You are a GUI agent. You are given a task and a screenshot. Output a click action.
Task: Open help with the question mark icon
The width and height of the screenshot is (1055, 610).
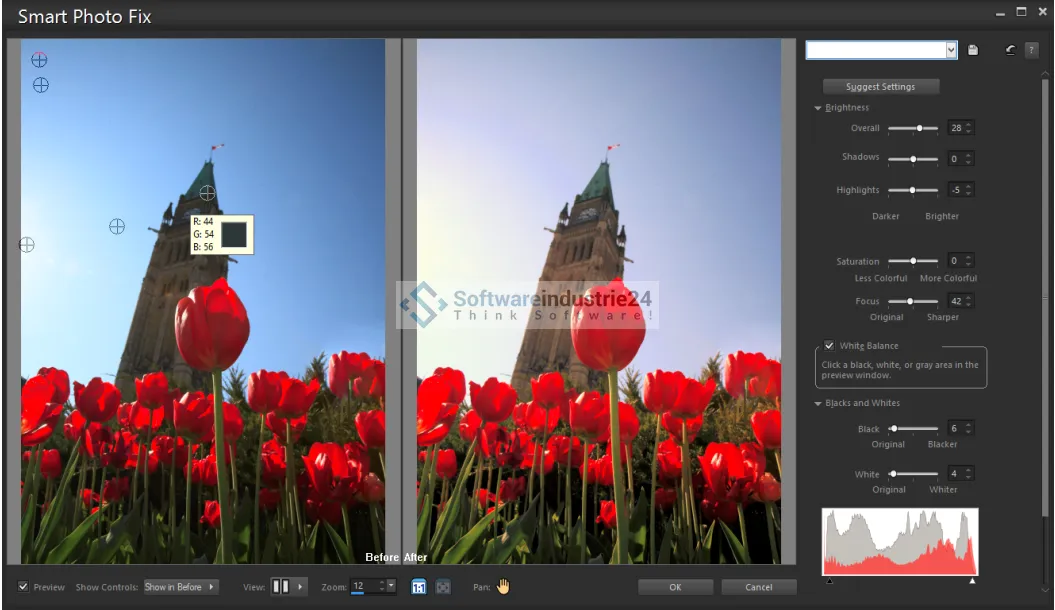pyautogui.click(x=1031, y=50)
